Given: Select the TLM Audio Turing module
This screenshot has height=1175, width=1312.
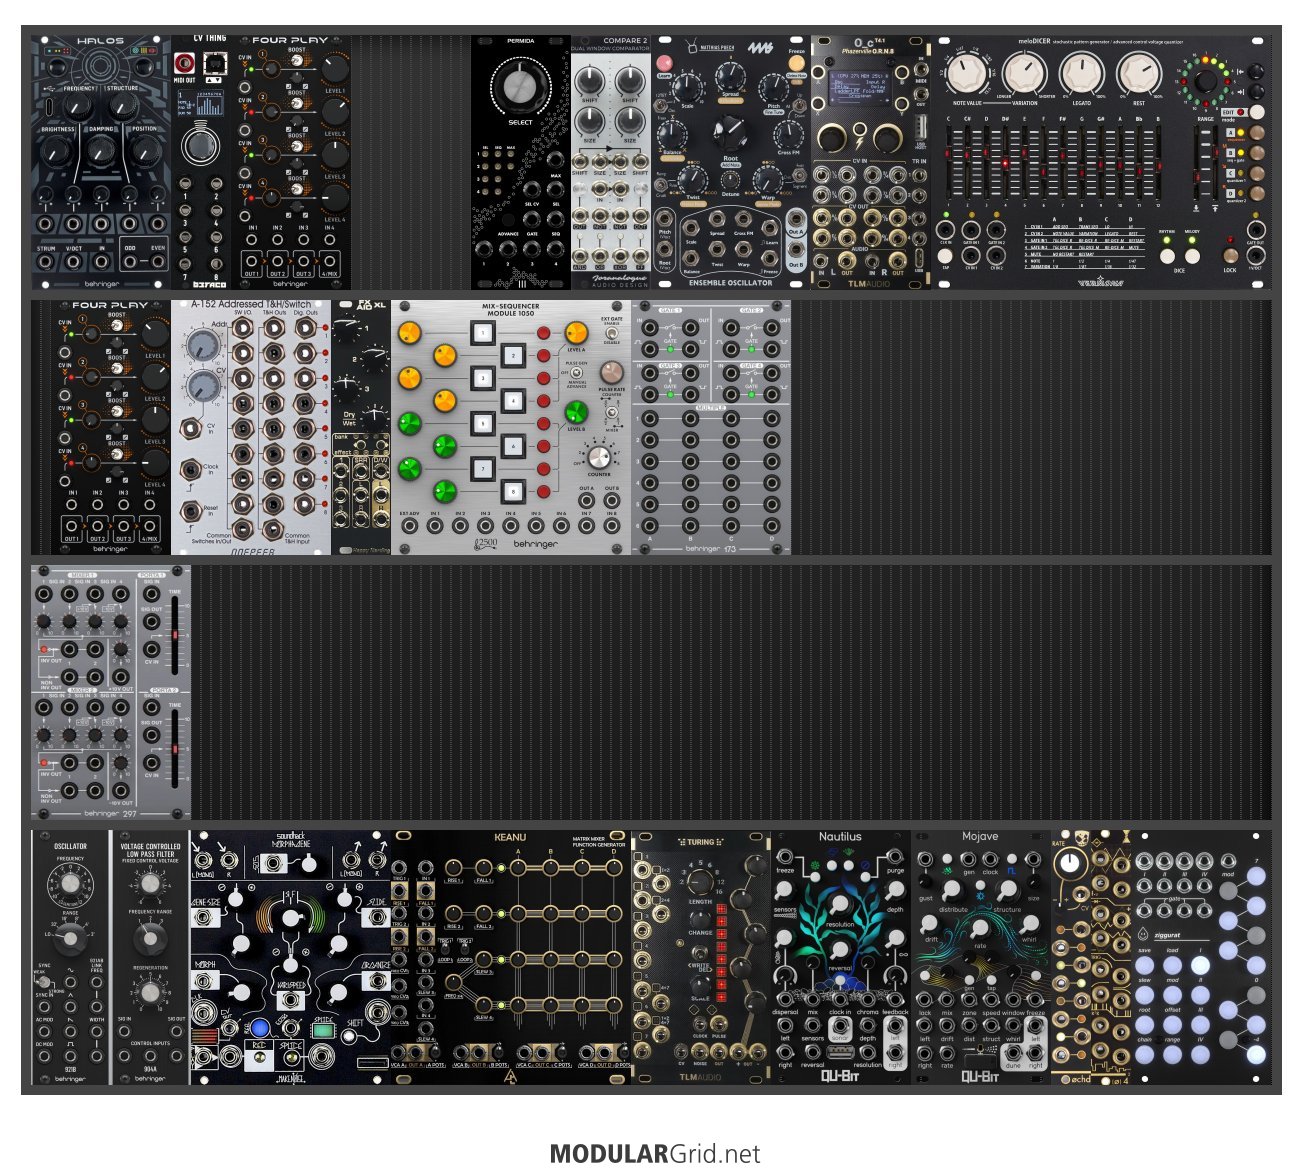Looking at the screenshot, I should (x=701, y=956).
